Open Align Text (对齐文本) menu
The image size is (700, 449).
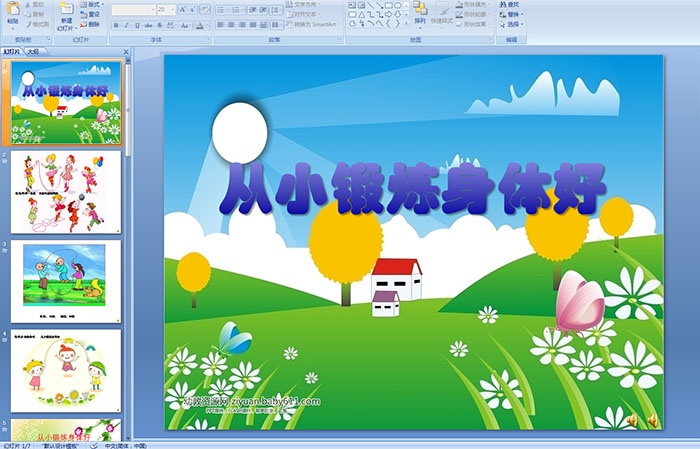pos(303,14)
